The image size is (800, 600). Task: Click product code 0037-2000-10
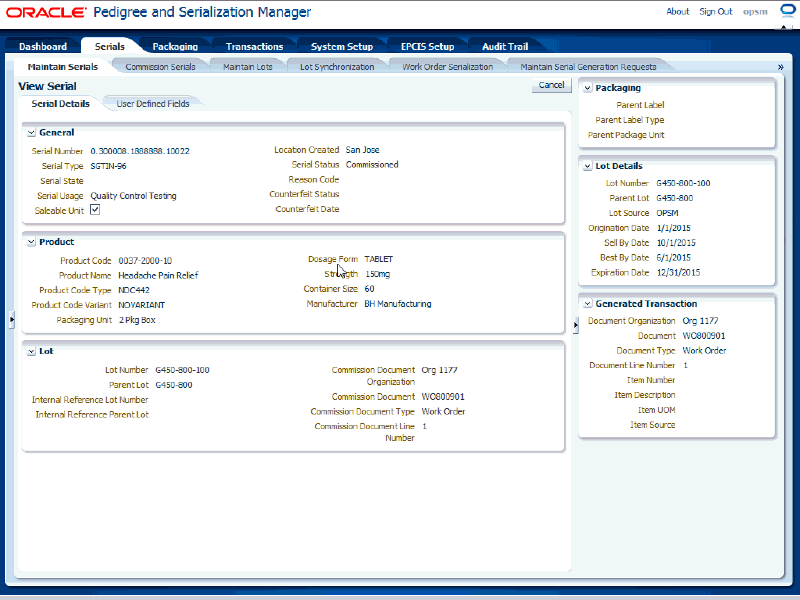pos(145,261)
